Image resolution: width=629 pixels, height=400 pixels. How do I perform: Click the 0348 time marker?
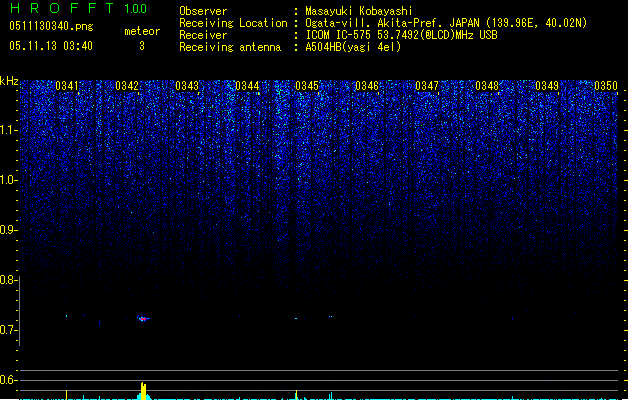487,85
